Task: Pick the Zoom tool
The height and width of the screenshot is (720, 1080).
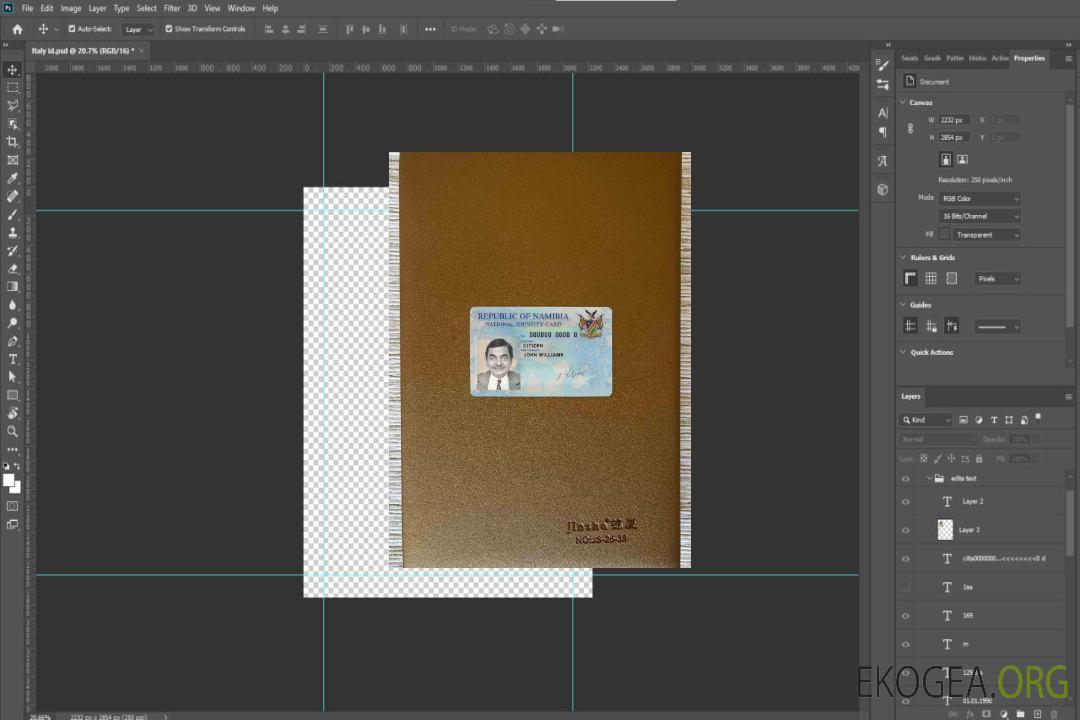Action: (12, 431)
